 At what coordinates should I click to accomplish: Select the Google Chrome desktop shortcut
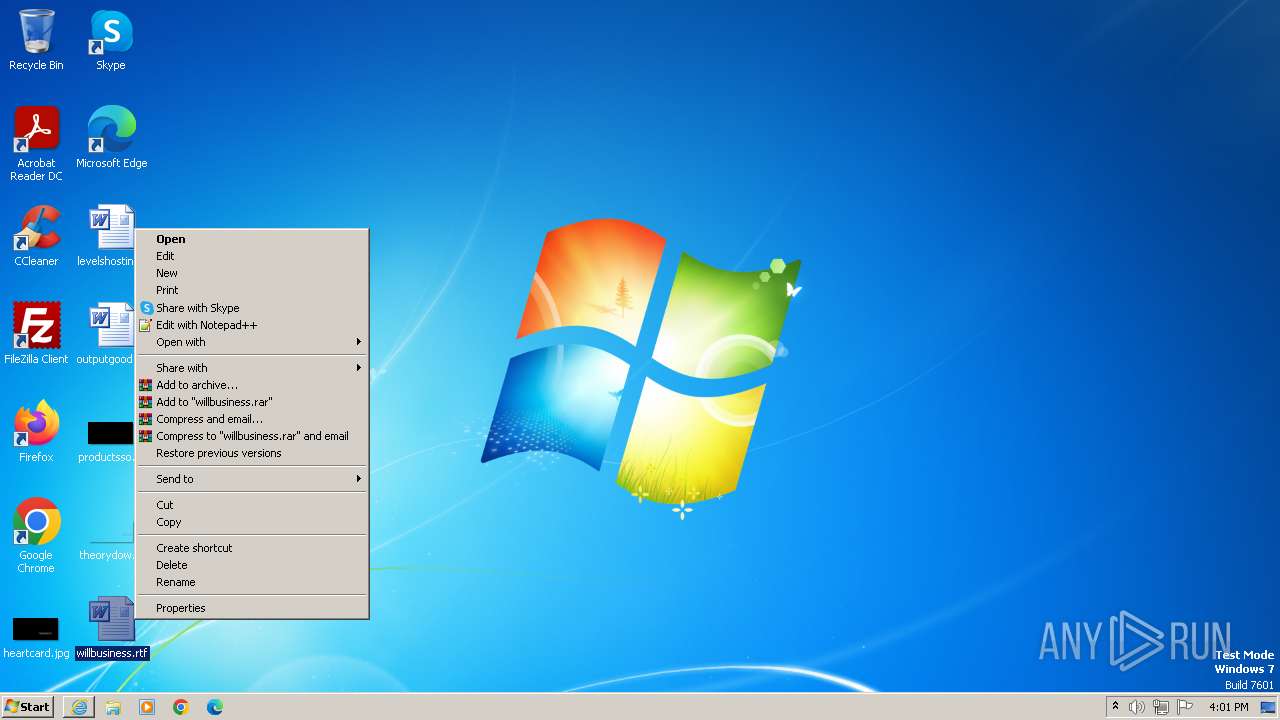36,536
